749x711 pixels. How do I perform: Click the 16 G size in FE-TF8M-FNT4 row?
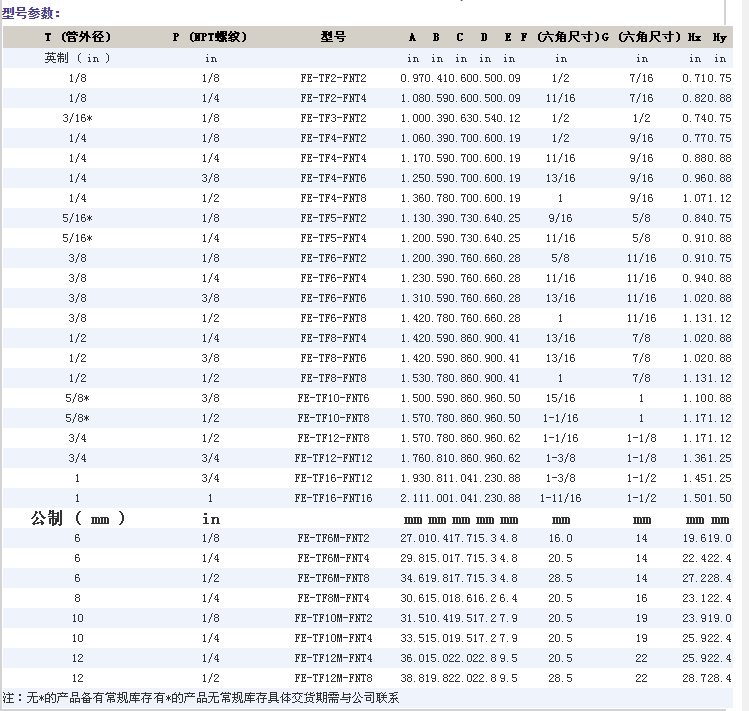click(x=642, y=599)
